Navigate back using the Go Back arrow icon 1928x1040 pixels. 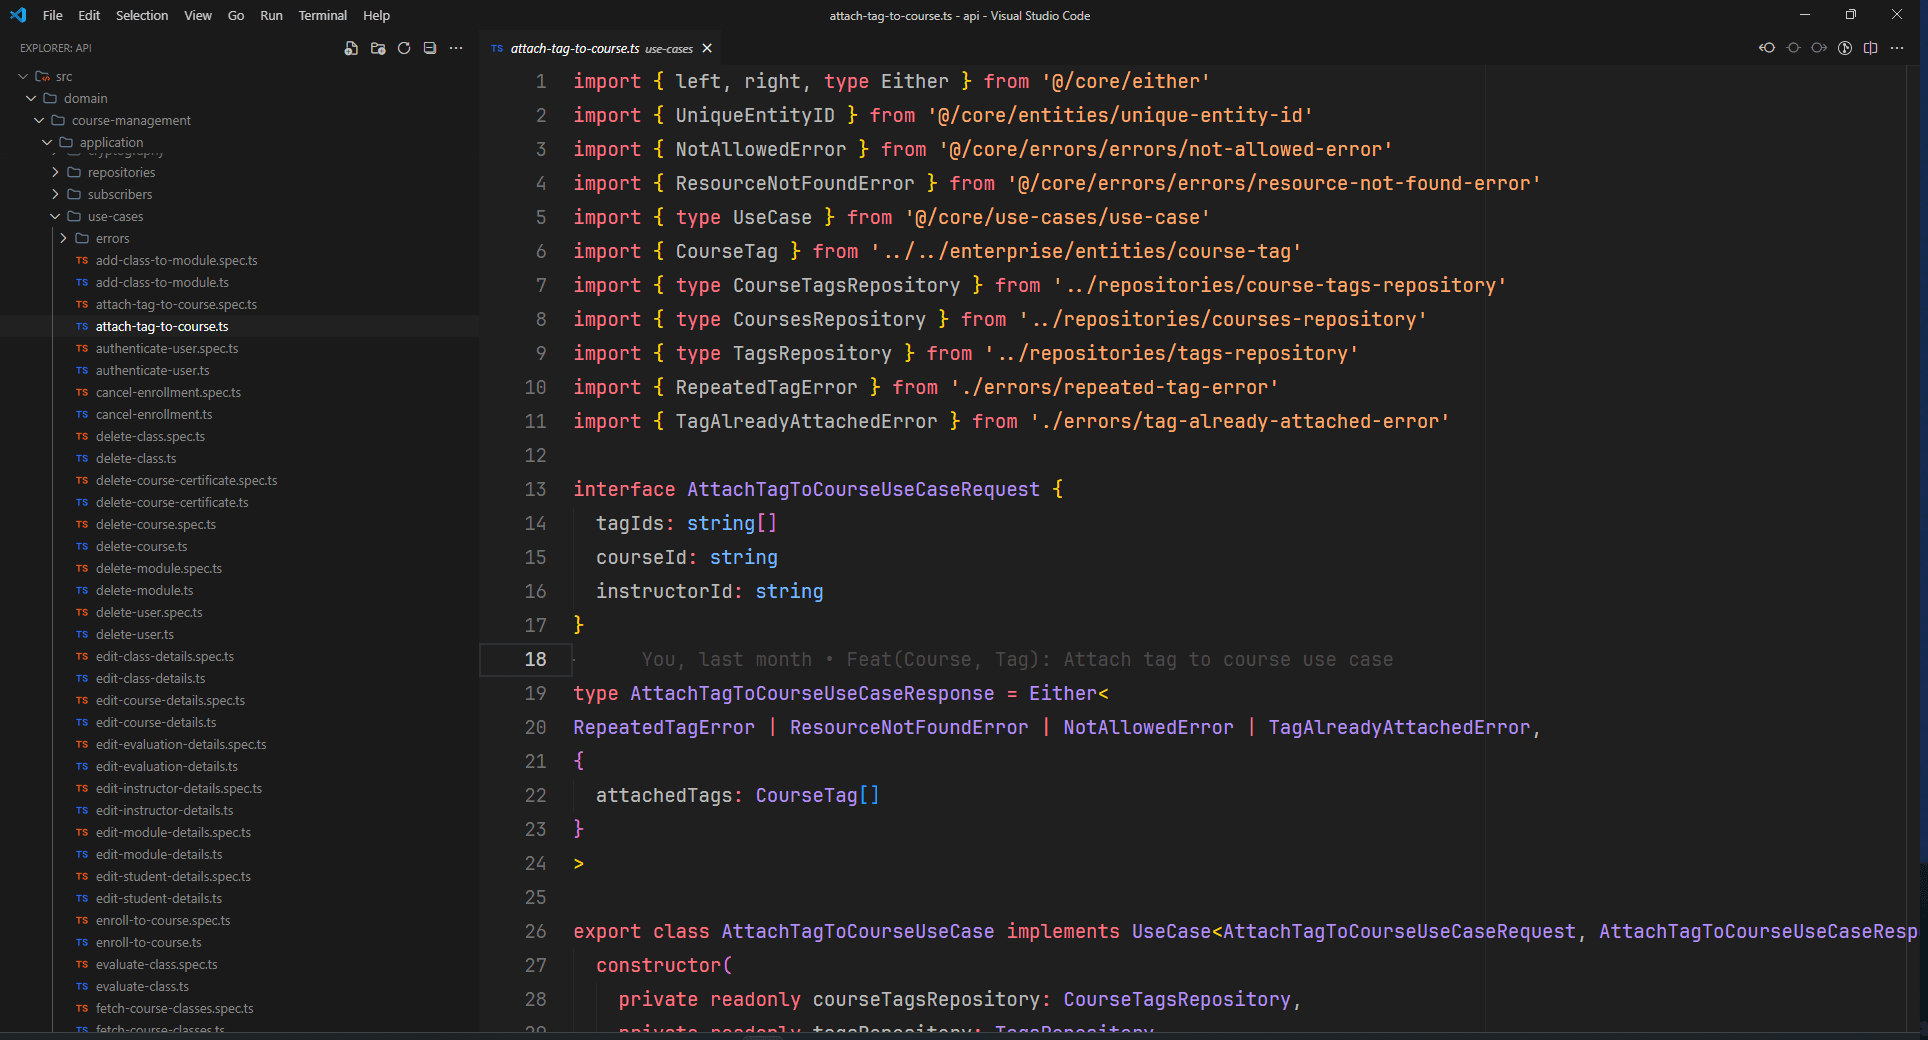pos(1766,47)
